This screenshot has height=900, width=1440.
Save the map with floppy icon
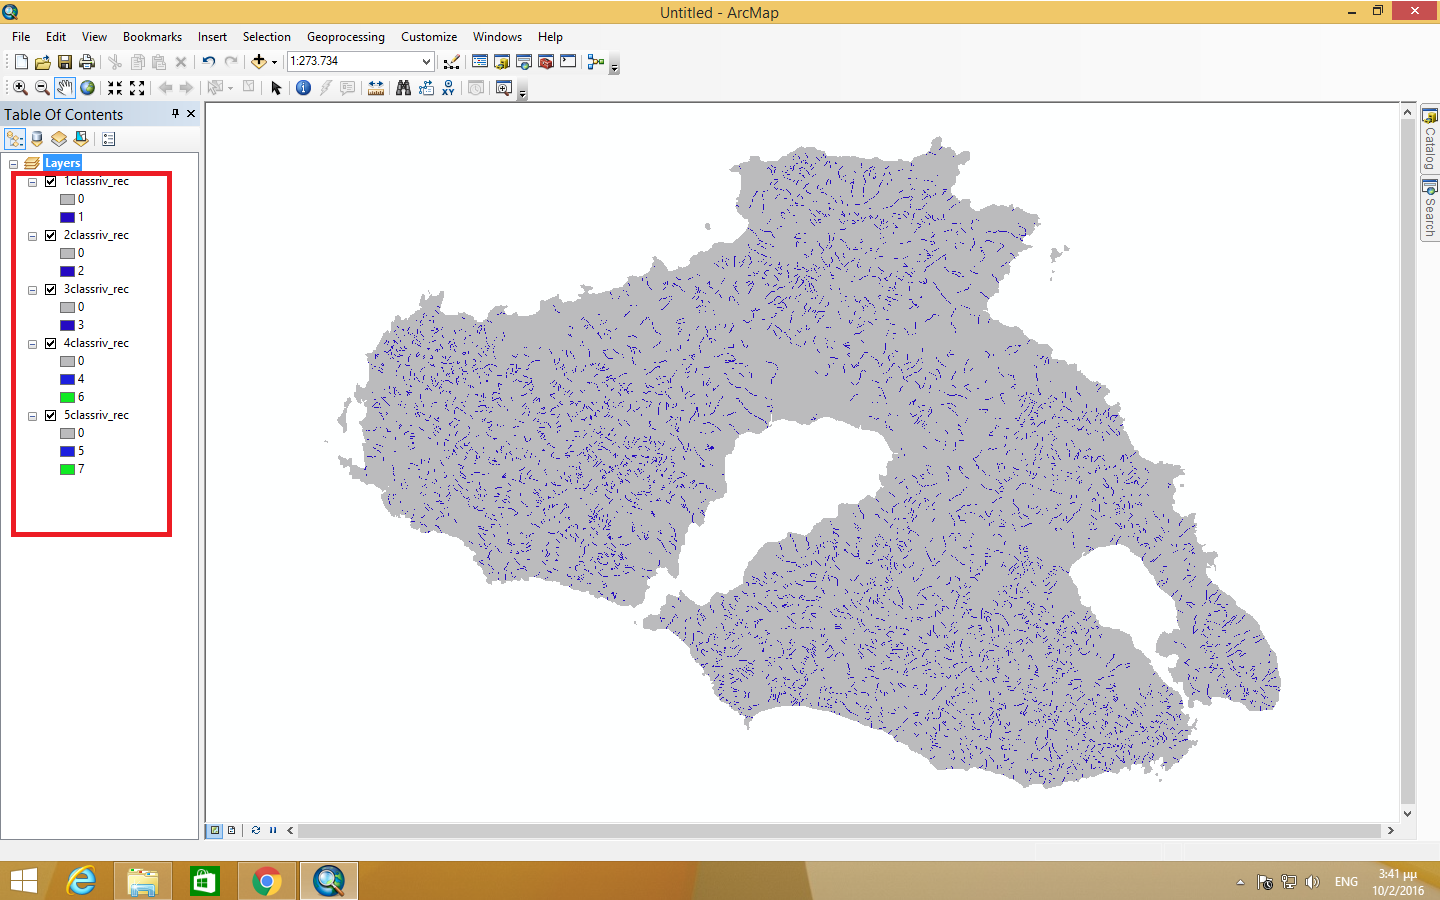tap(65, 62)
